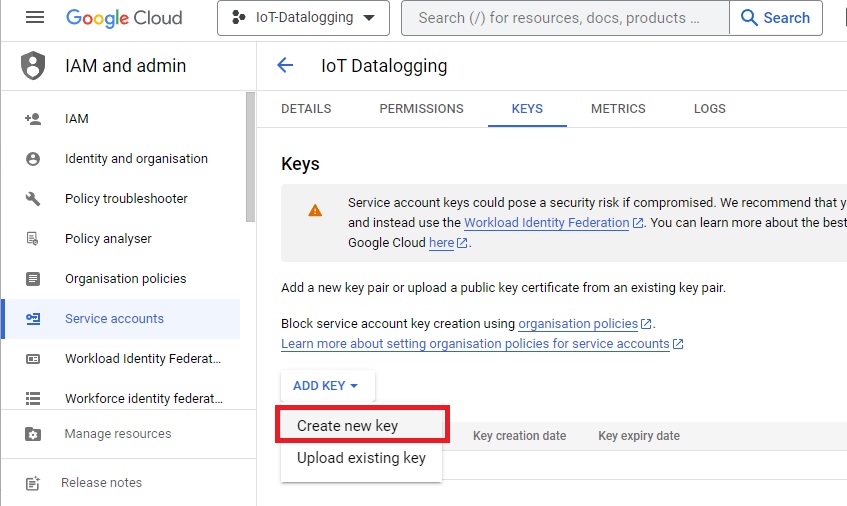Switch to the PERMISSIONS tab

421,109
